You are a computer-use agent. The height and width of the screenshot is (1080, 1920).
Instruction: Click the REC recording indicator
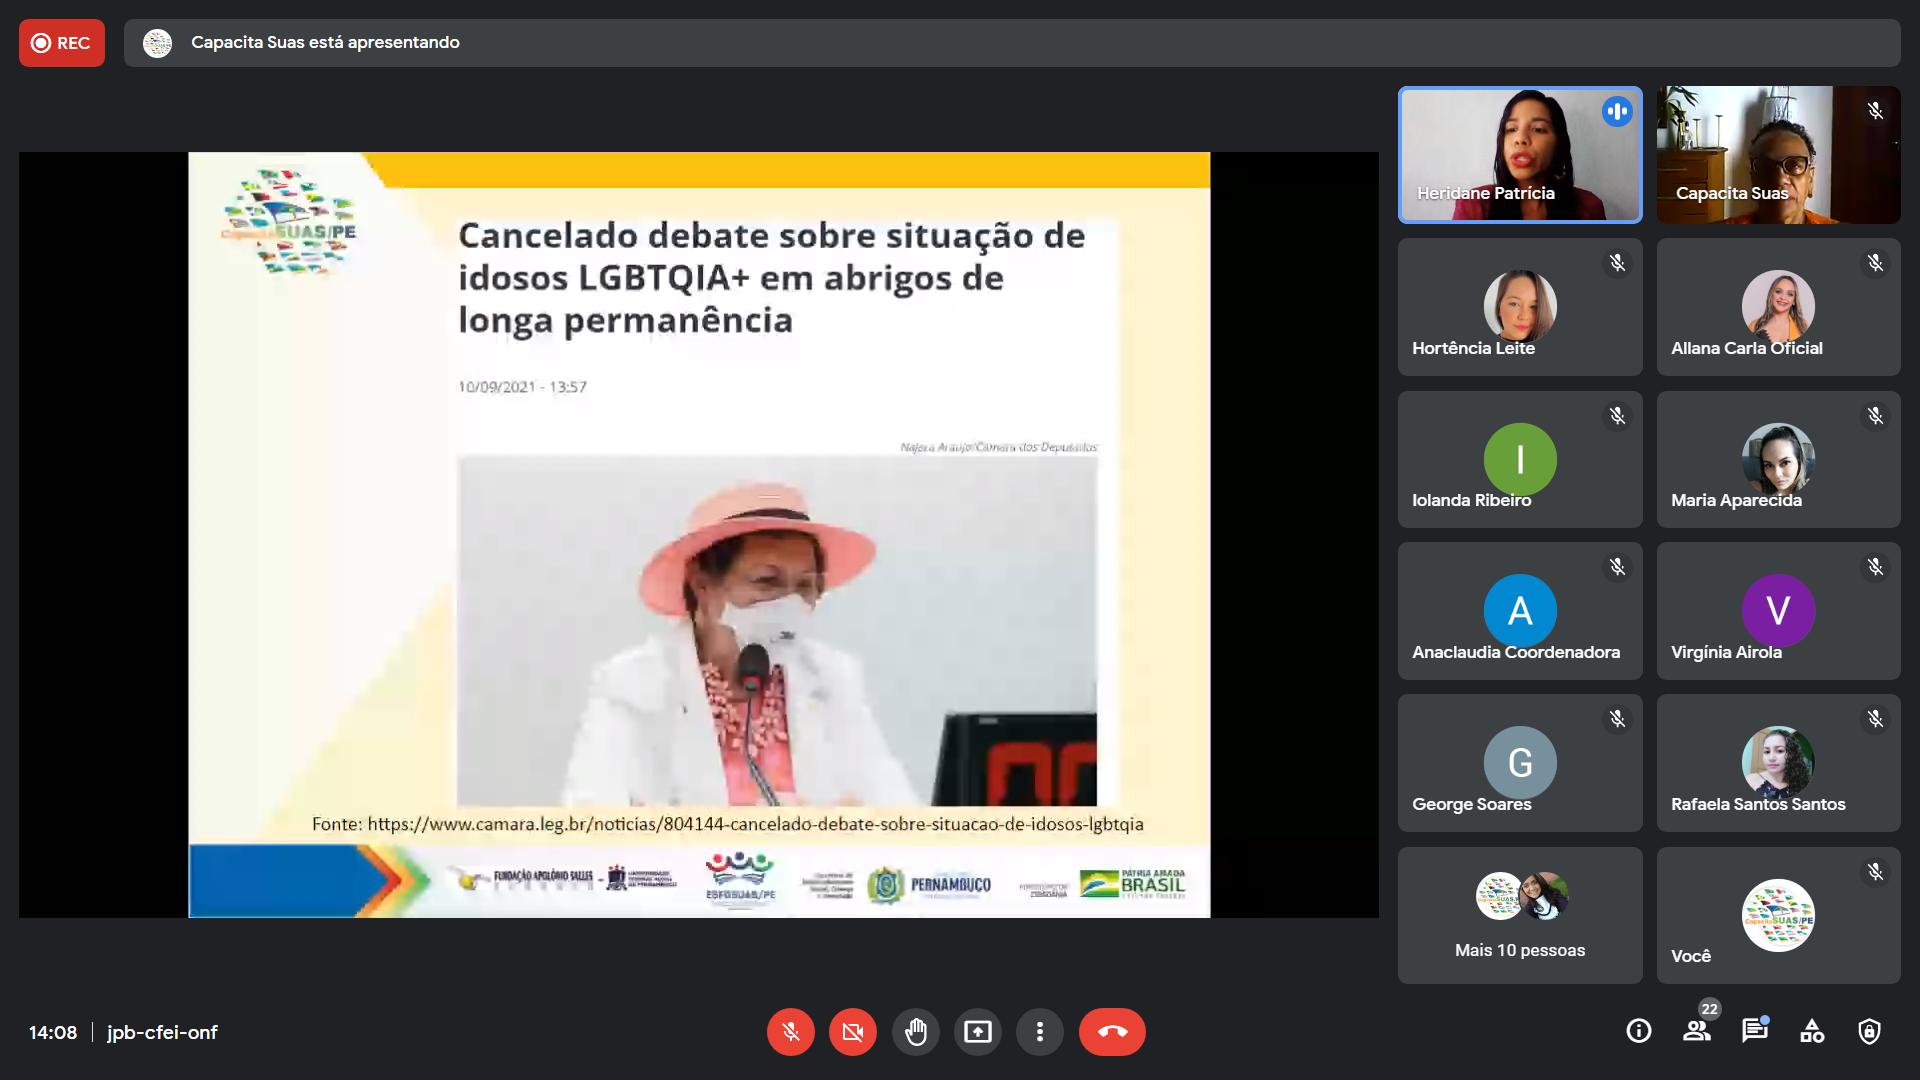point(62,43)
